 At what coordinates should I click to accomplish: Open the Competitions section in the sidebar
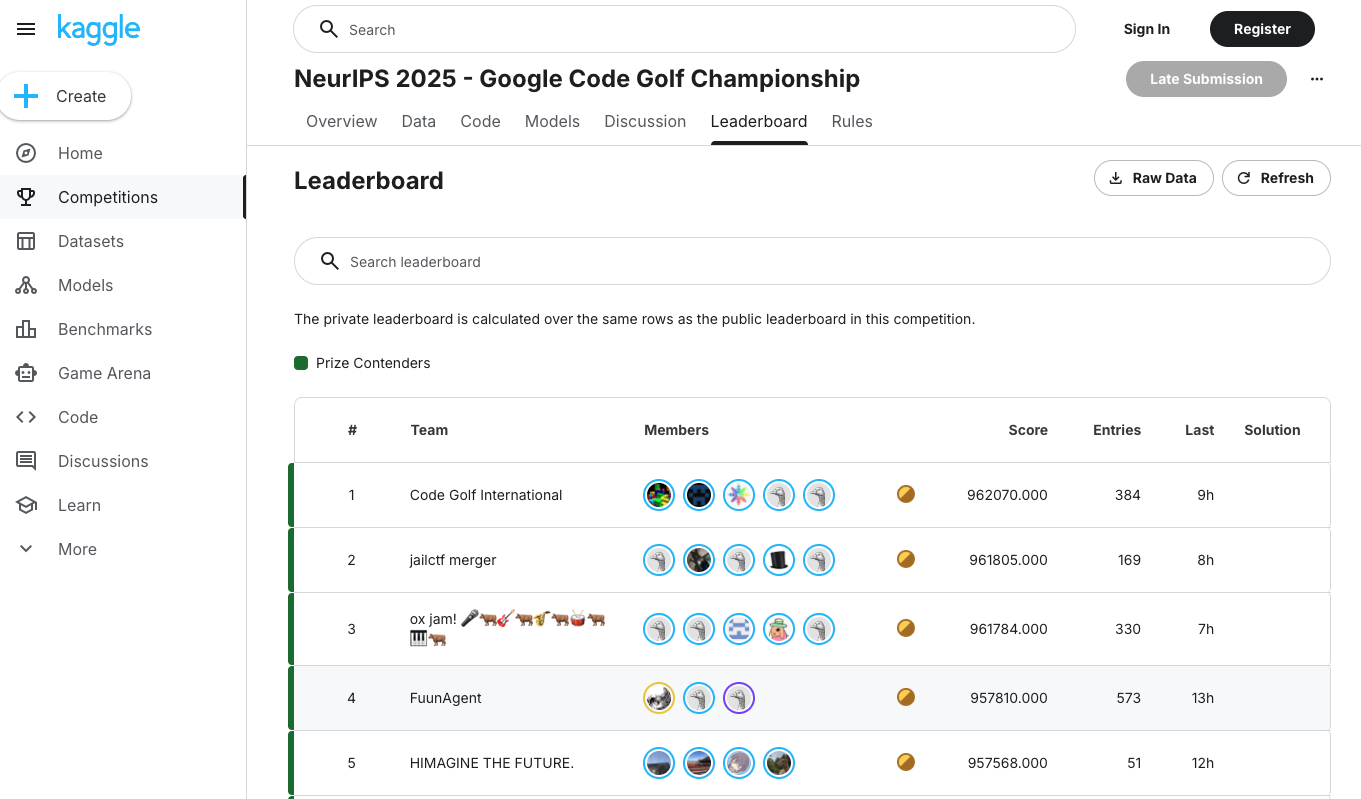(107, 197)
